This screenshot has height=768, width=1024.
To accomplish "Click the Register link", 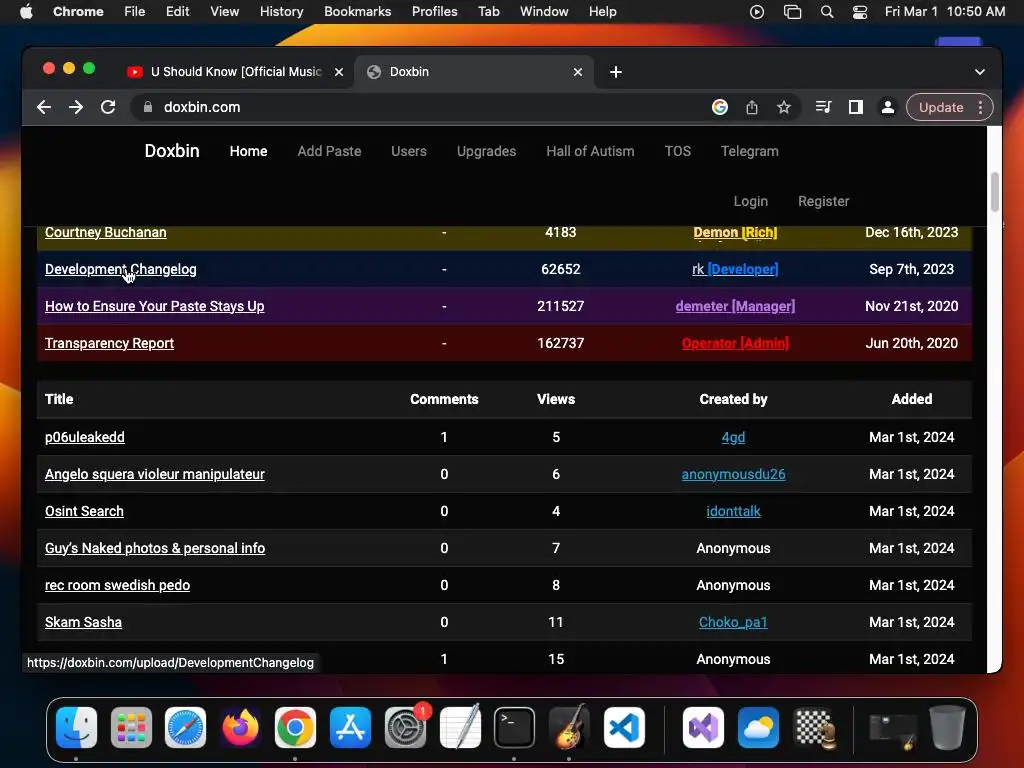I will (824, 201).
